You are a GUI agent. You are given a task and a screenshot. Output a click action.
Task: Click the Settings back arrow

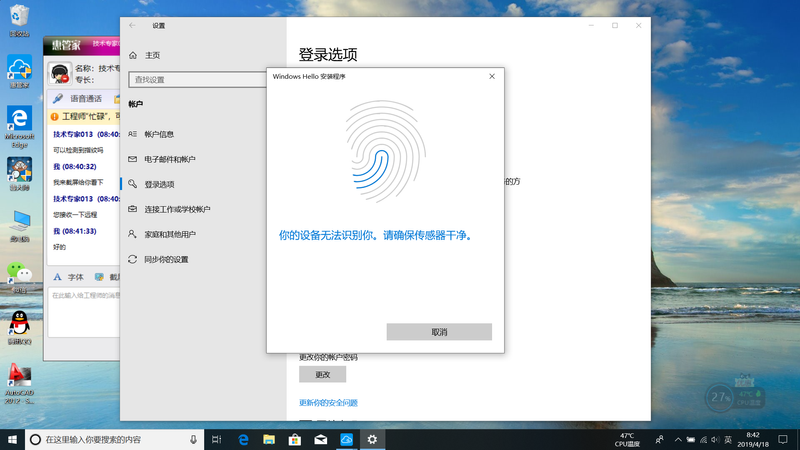133,25
